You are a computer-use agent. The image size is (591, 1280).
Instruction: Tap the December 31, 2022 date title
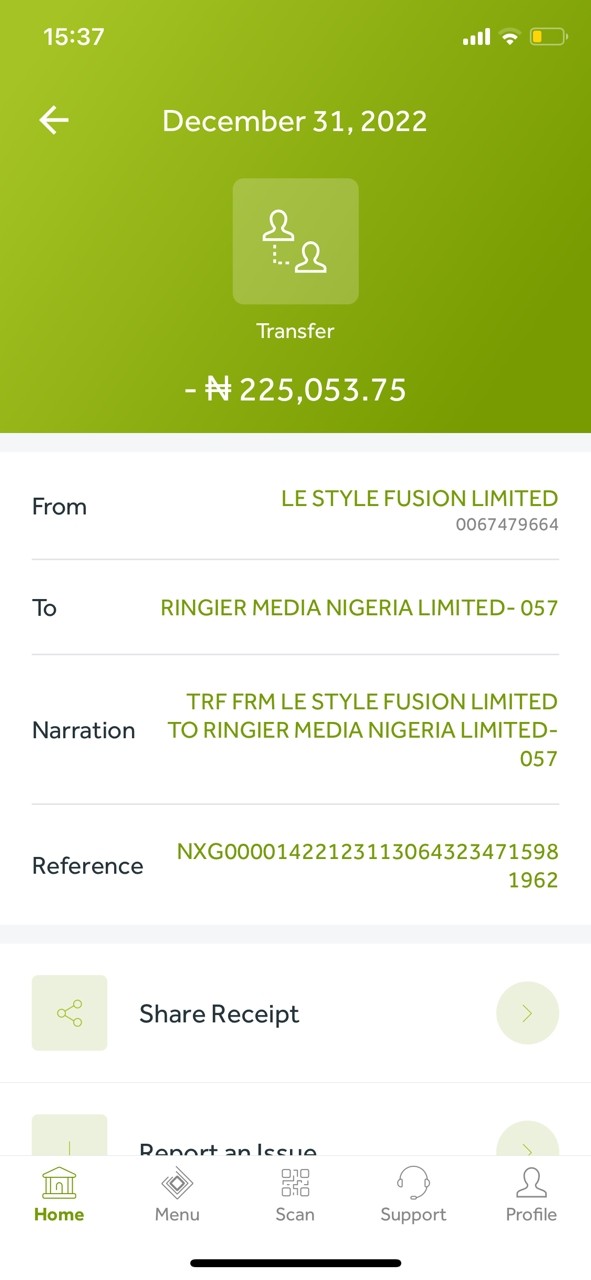click(295, 121)
